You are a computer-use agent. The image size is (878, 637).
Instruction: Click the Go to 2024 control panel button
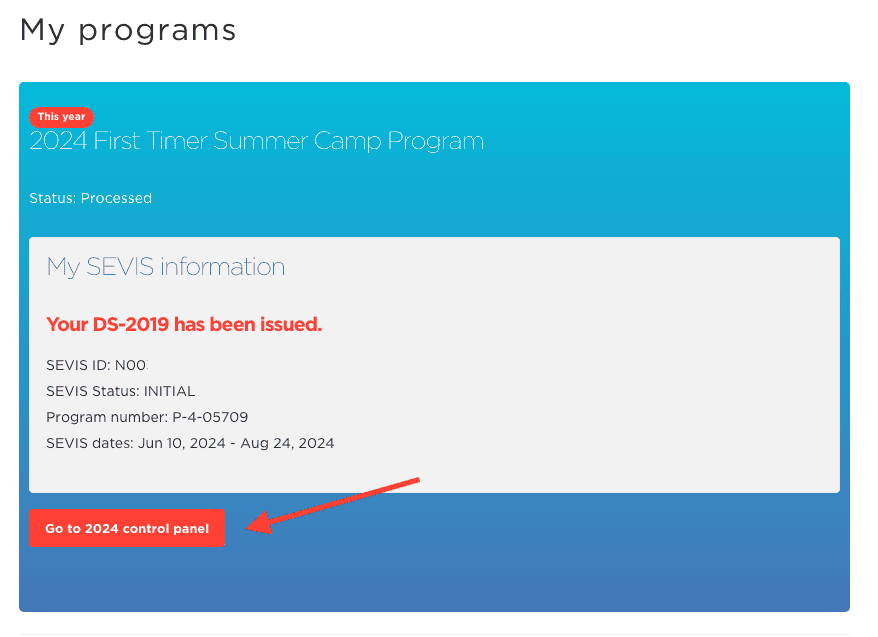pyautogui.click(x=127, y=529)
